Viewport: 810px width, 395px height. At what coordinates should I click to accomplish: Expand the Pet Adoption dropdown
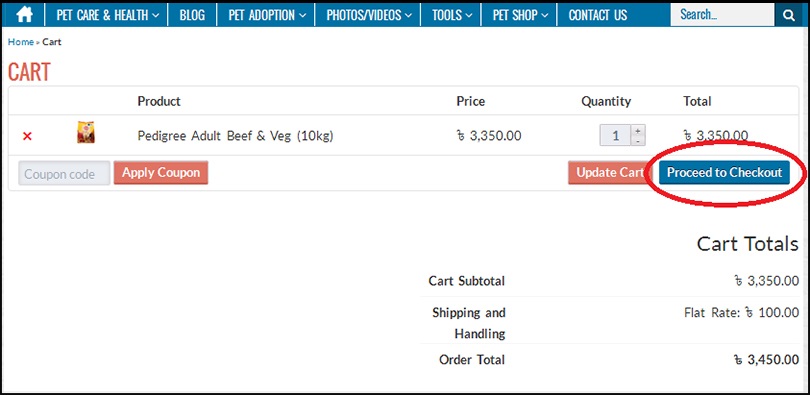click(x=267, y=15)
